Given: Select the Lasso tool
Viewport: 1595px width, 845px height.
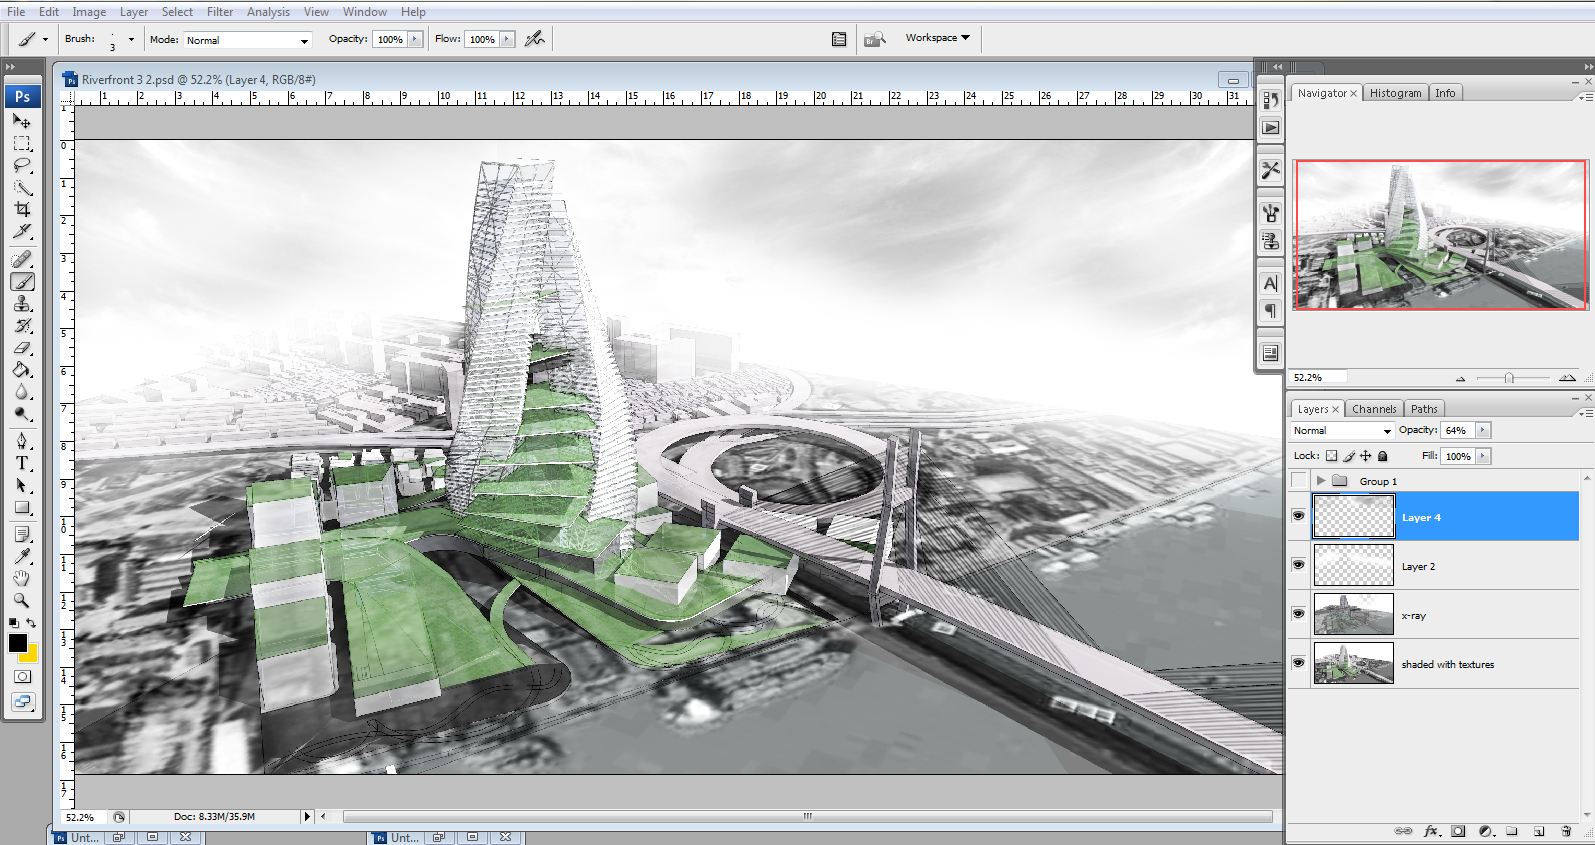Looking at the screenshot, I should [x=22, y=166].
